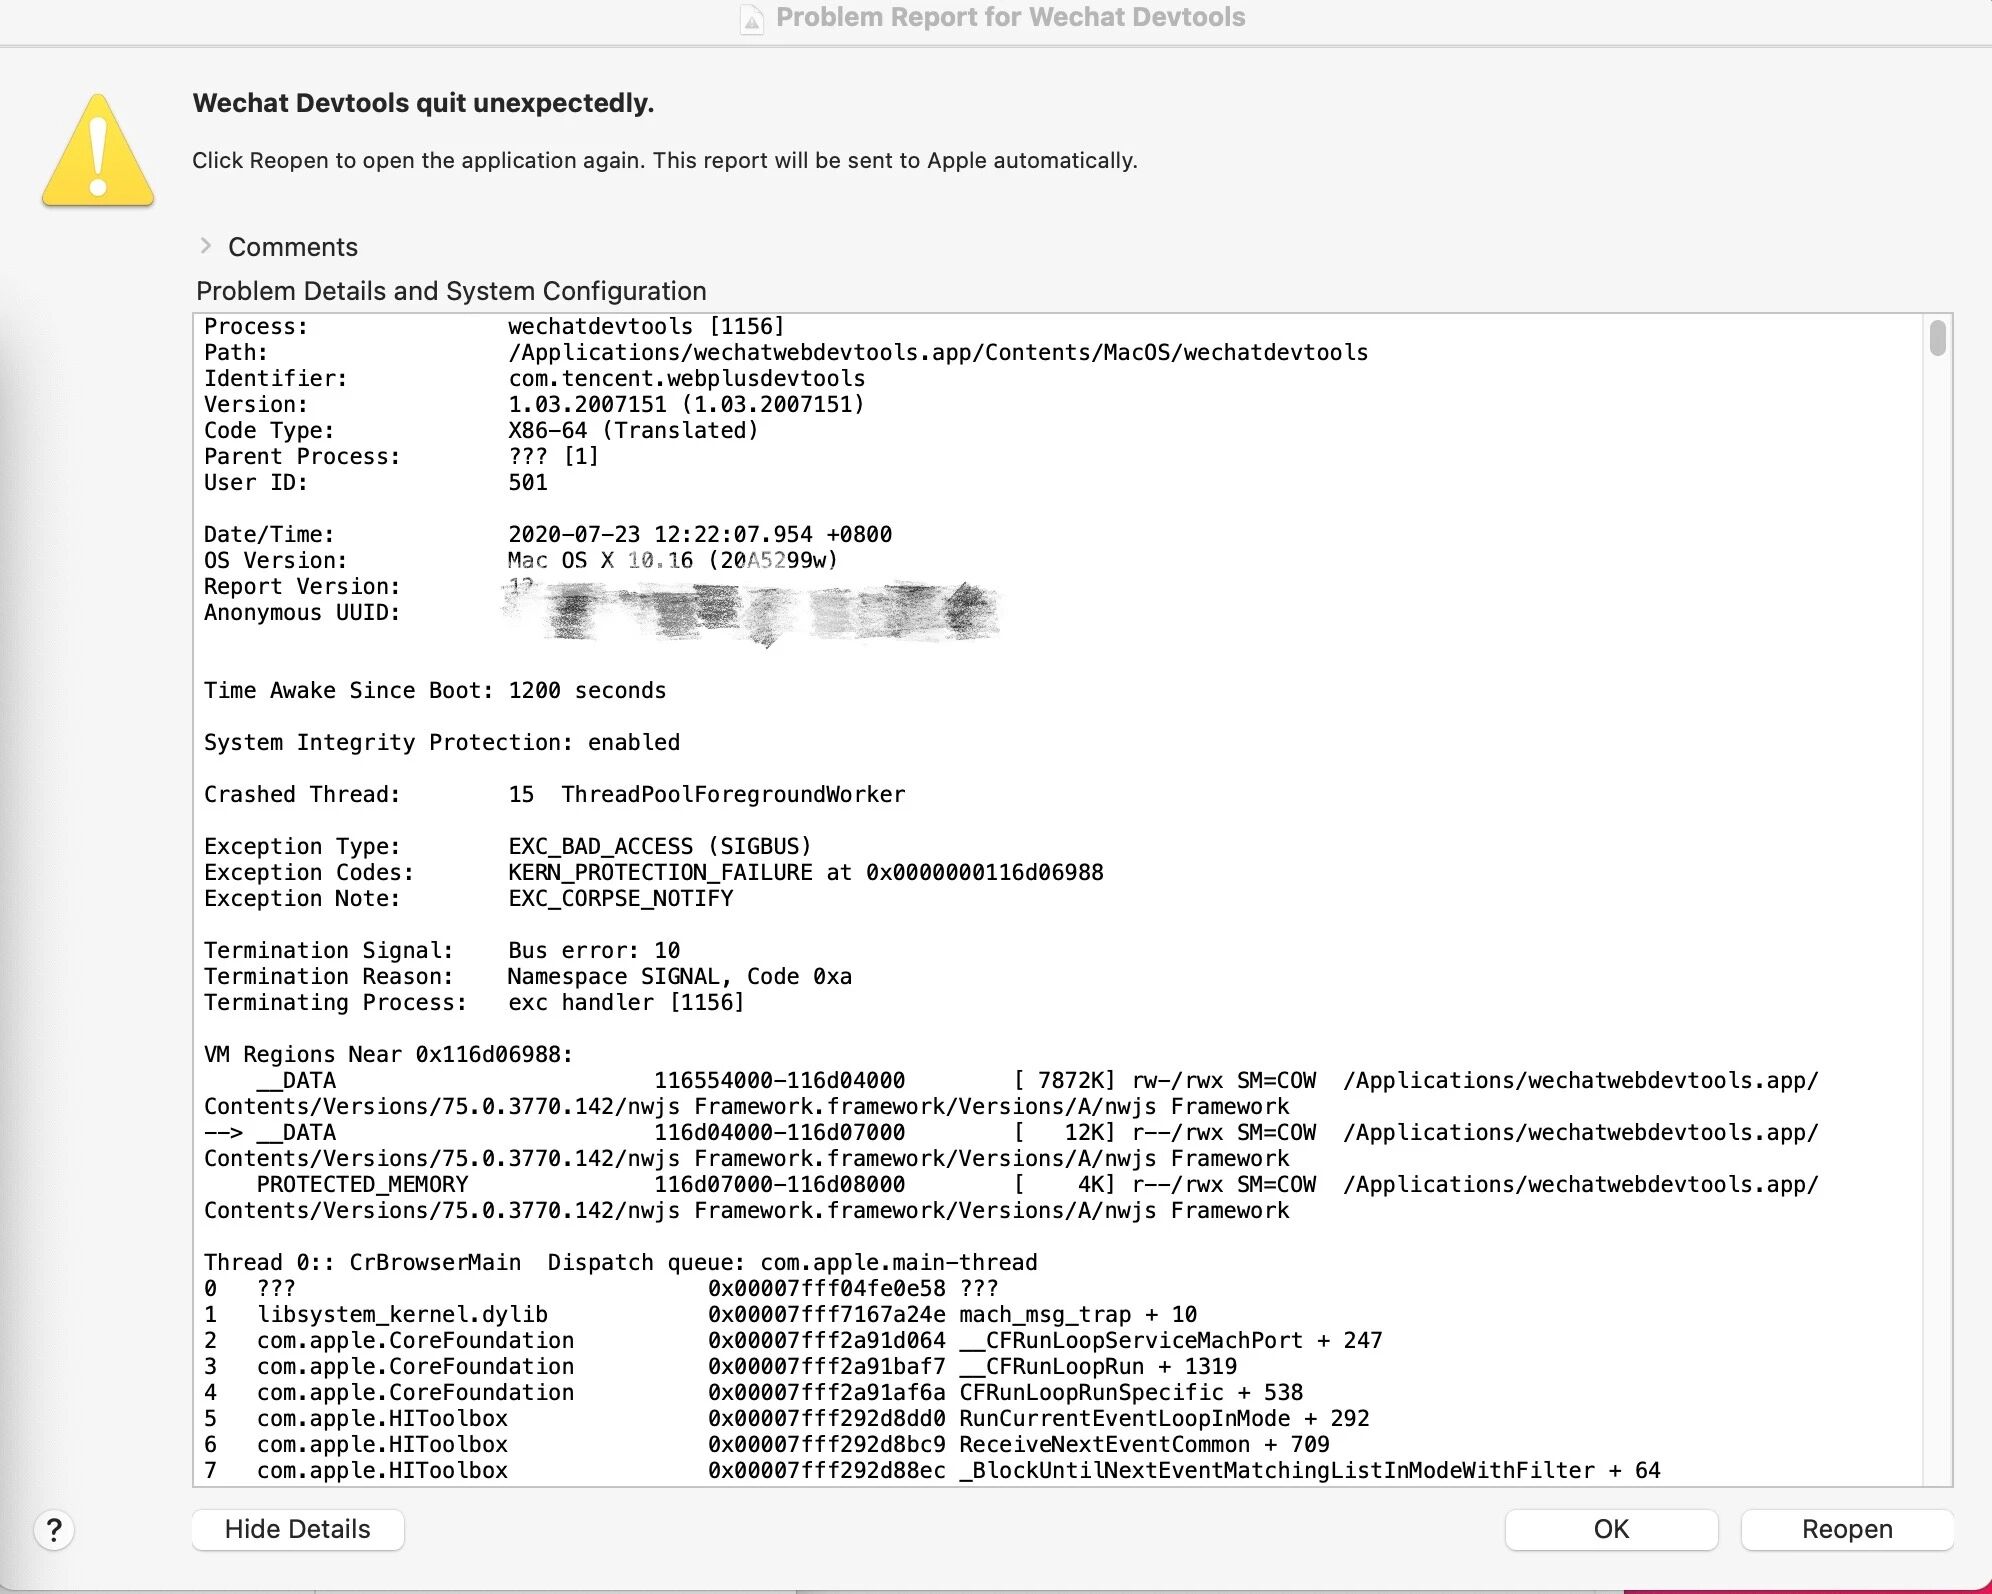This screenshot has height=1594, width=1992.
Task: Click the document icon in title bar
Action: 751,19
